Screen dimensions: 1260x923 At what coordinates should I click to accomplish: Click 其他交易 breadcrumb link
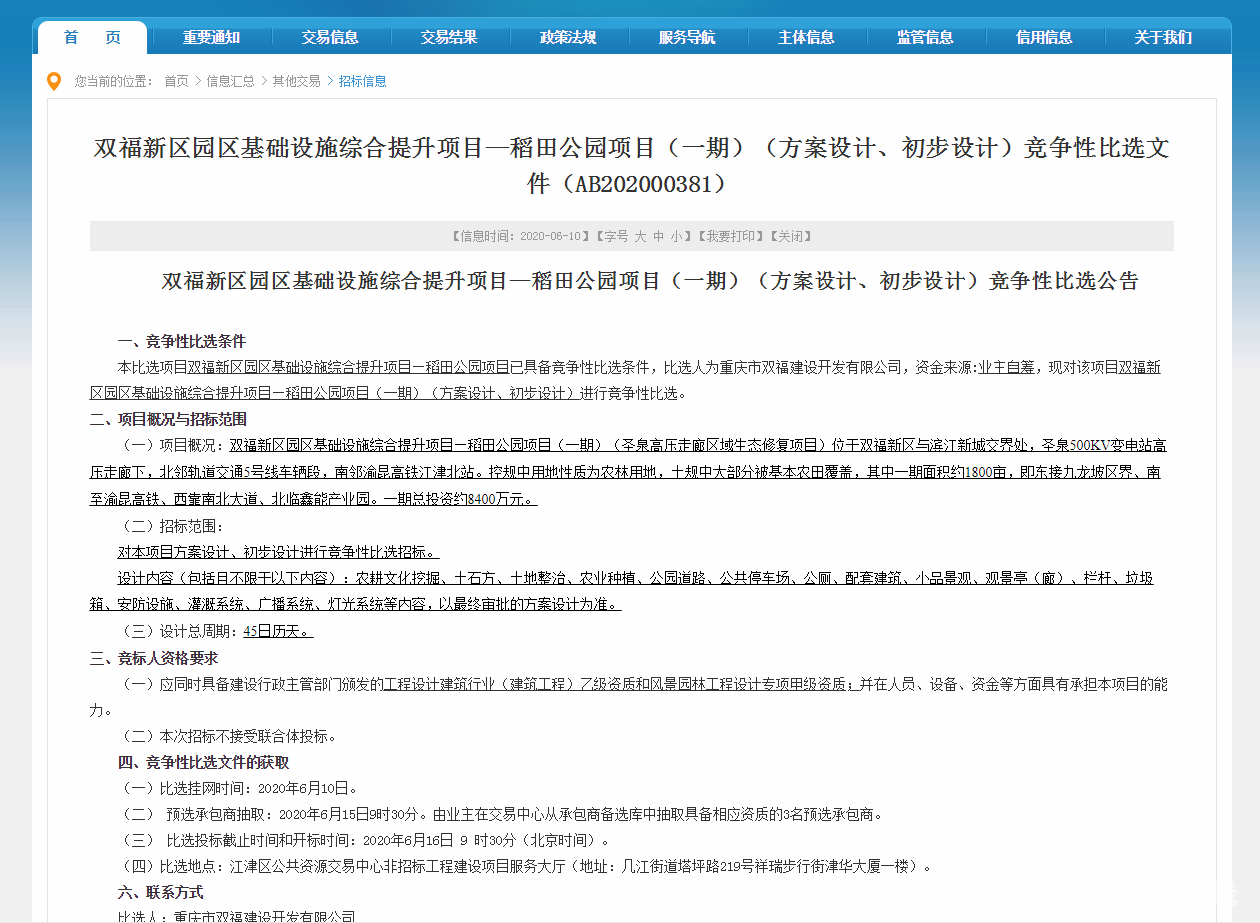click(297, 81)
